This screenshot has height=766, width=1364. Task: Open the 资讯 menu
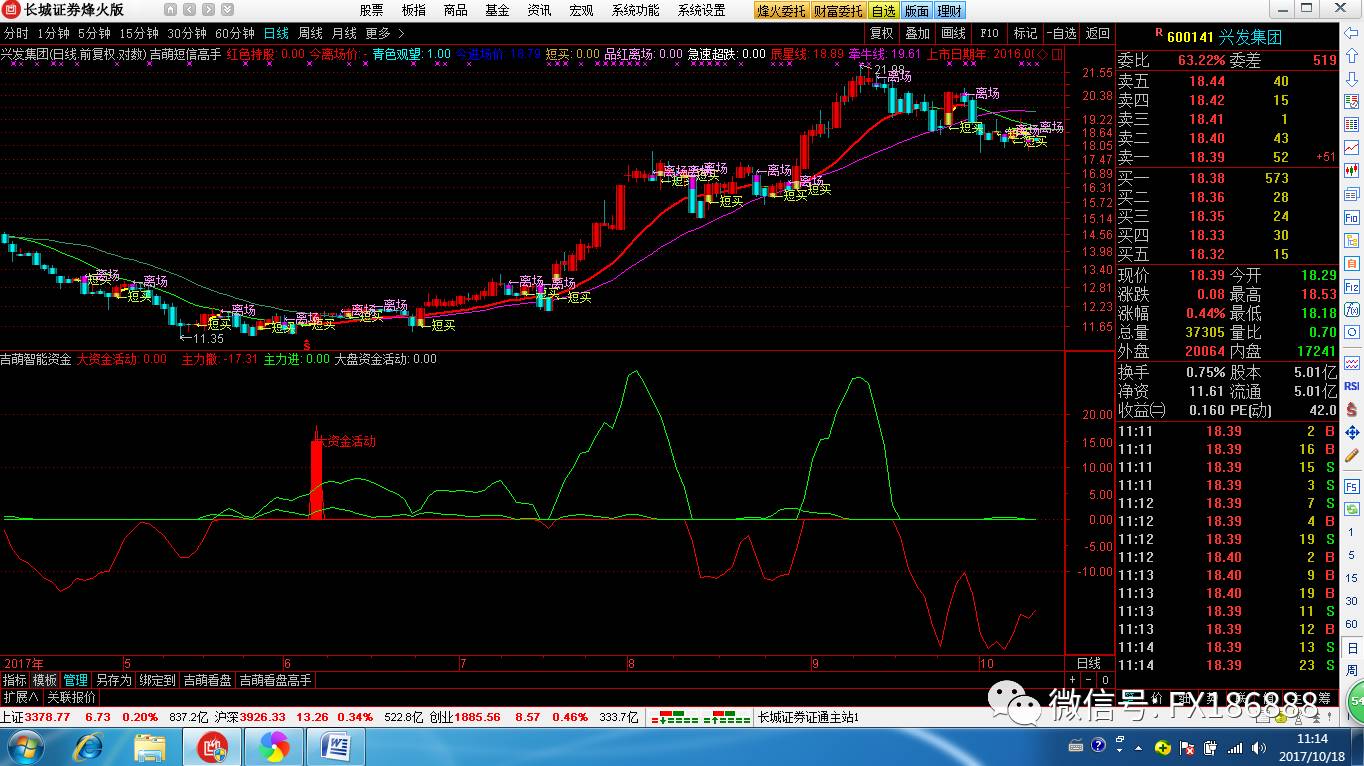(x=539, y=10)
